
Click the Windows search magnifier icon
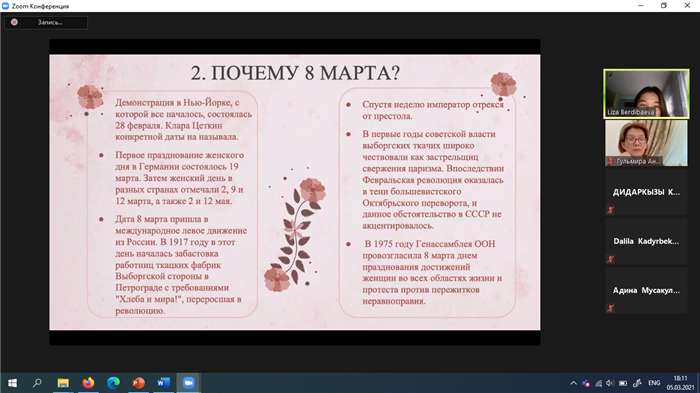pos(38,383)
